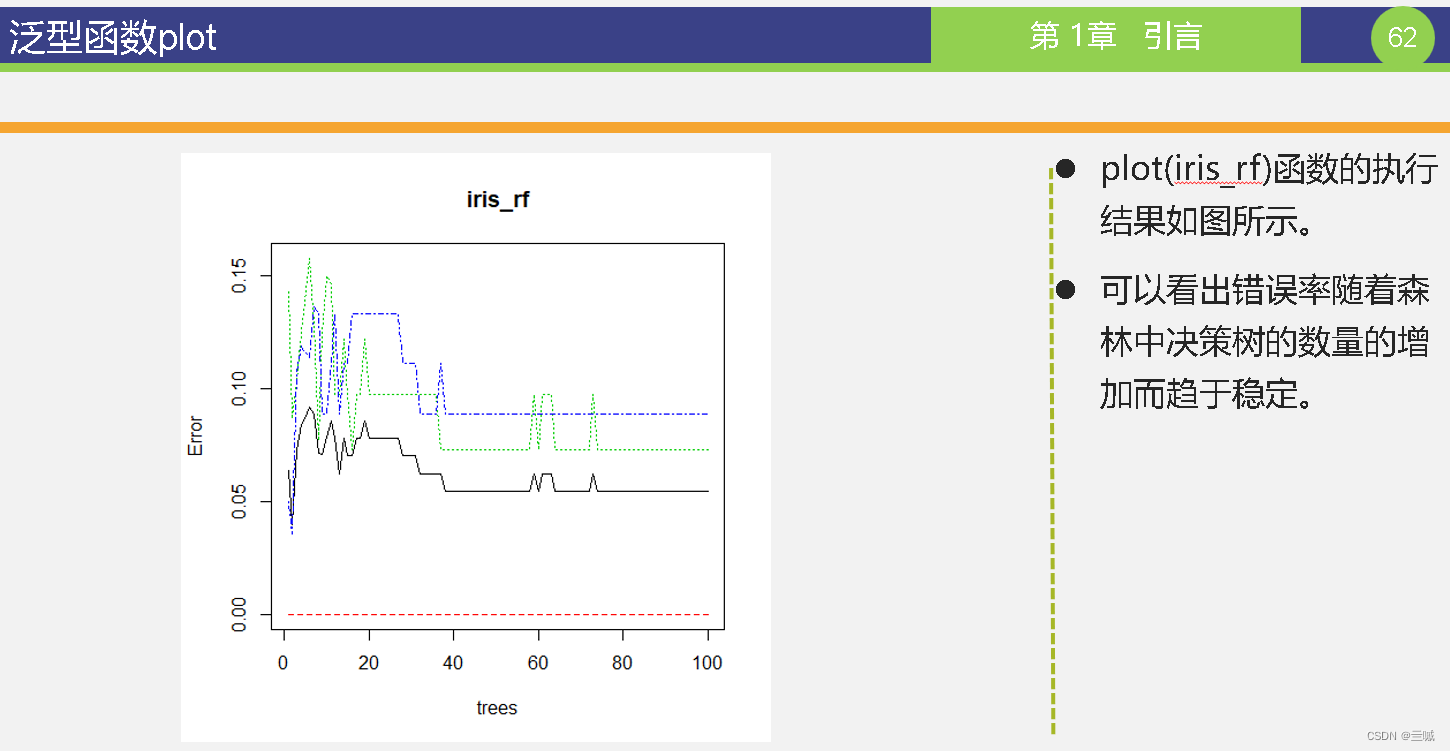Click the chart title 'iris_rf'
This screenshot has width=1450, height=751.
tap(498, 200)
